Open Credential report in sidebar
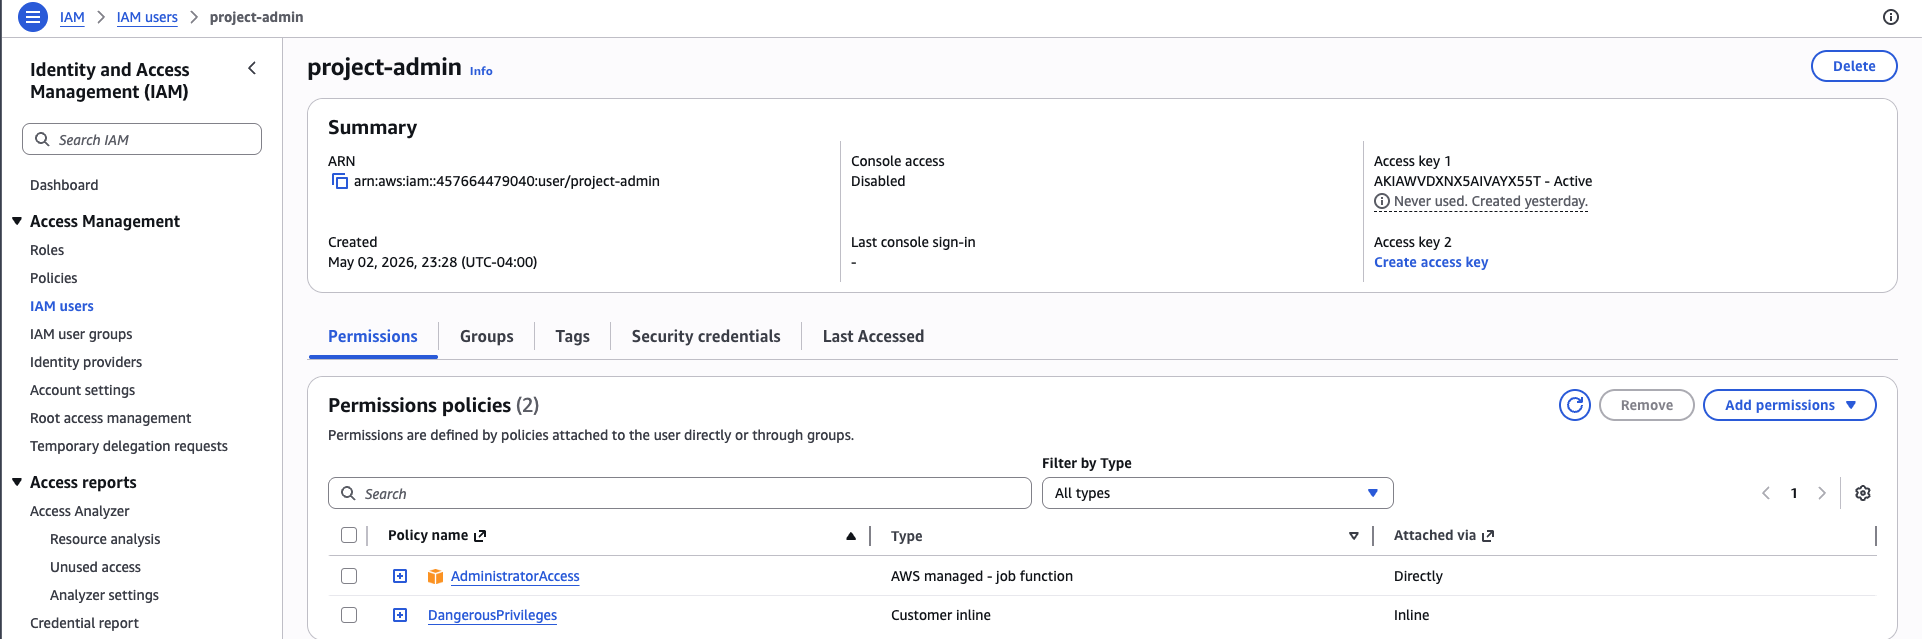Viewport: 1922px width, 639px height. click(x=84, y=623)
